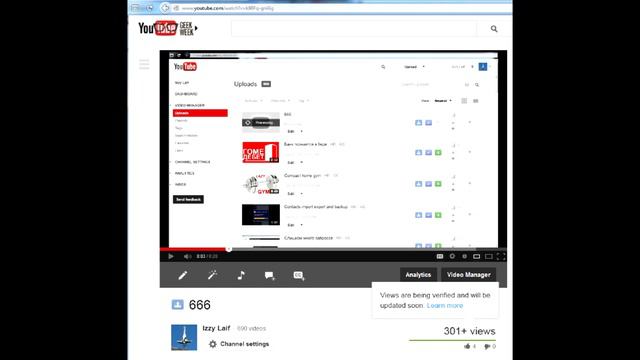
Task: Follow the Learn more link in the views tooltip
Action: [x=445, y=305]
